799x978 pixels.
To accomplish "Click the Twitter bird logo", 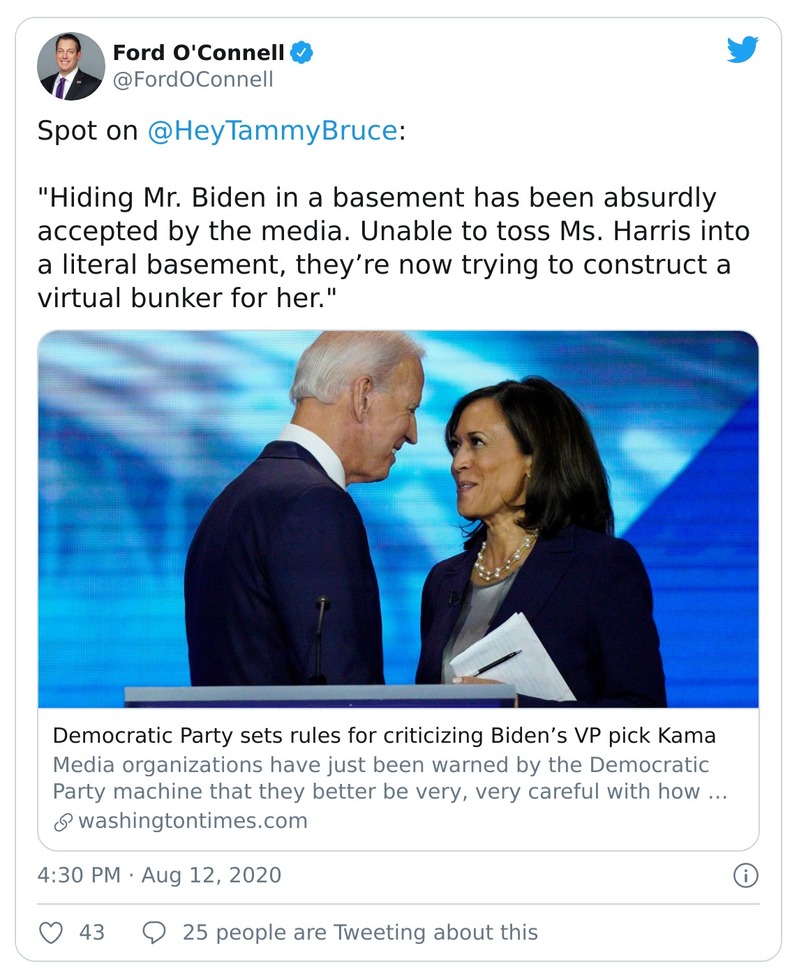I will (x=742, y=50).
